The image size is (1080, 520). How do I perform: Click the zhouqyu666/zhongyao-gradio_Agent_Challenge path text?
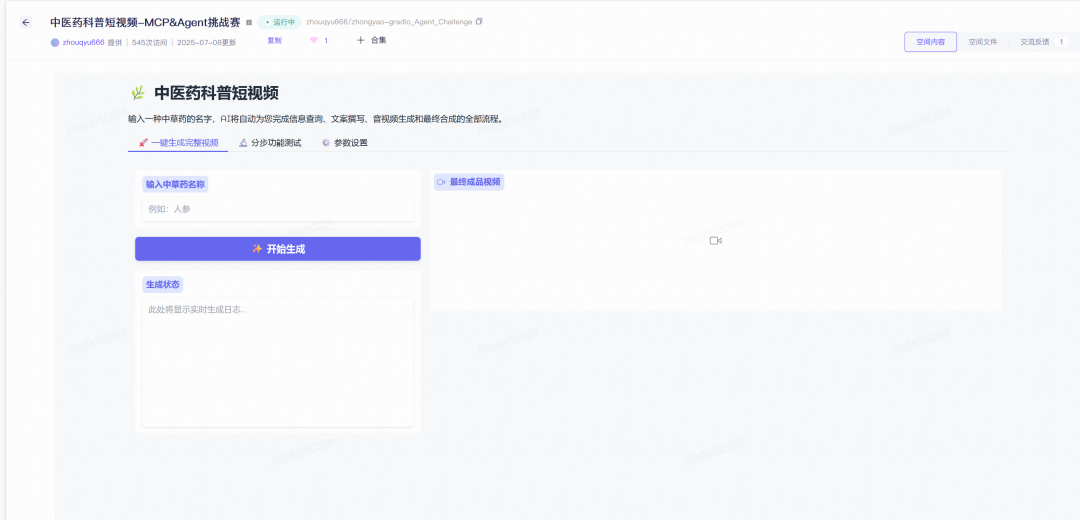(x=389, y=22)
